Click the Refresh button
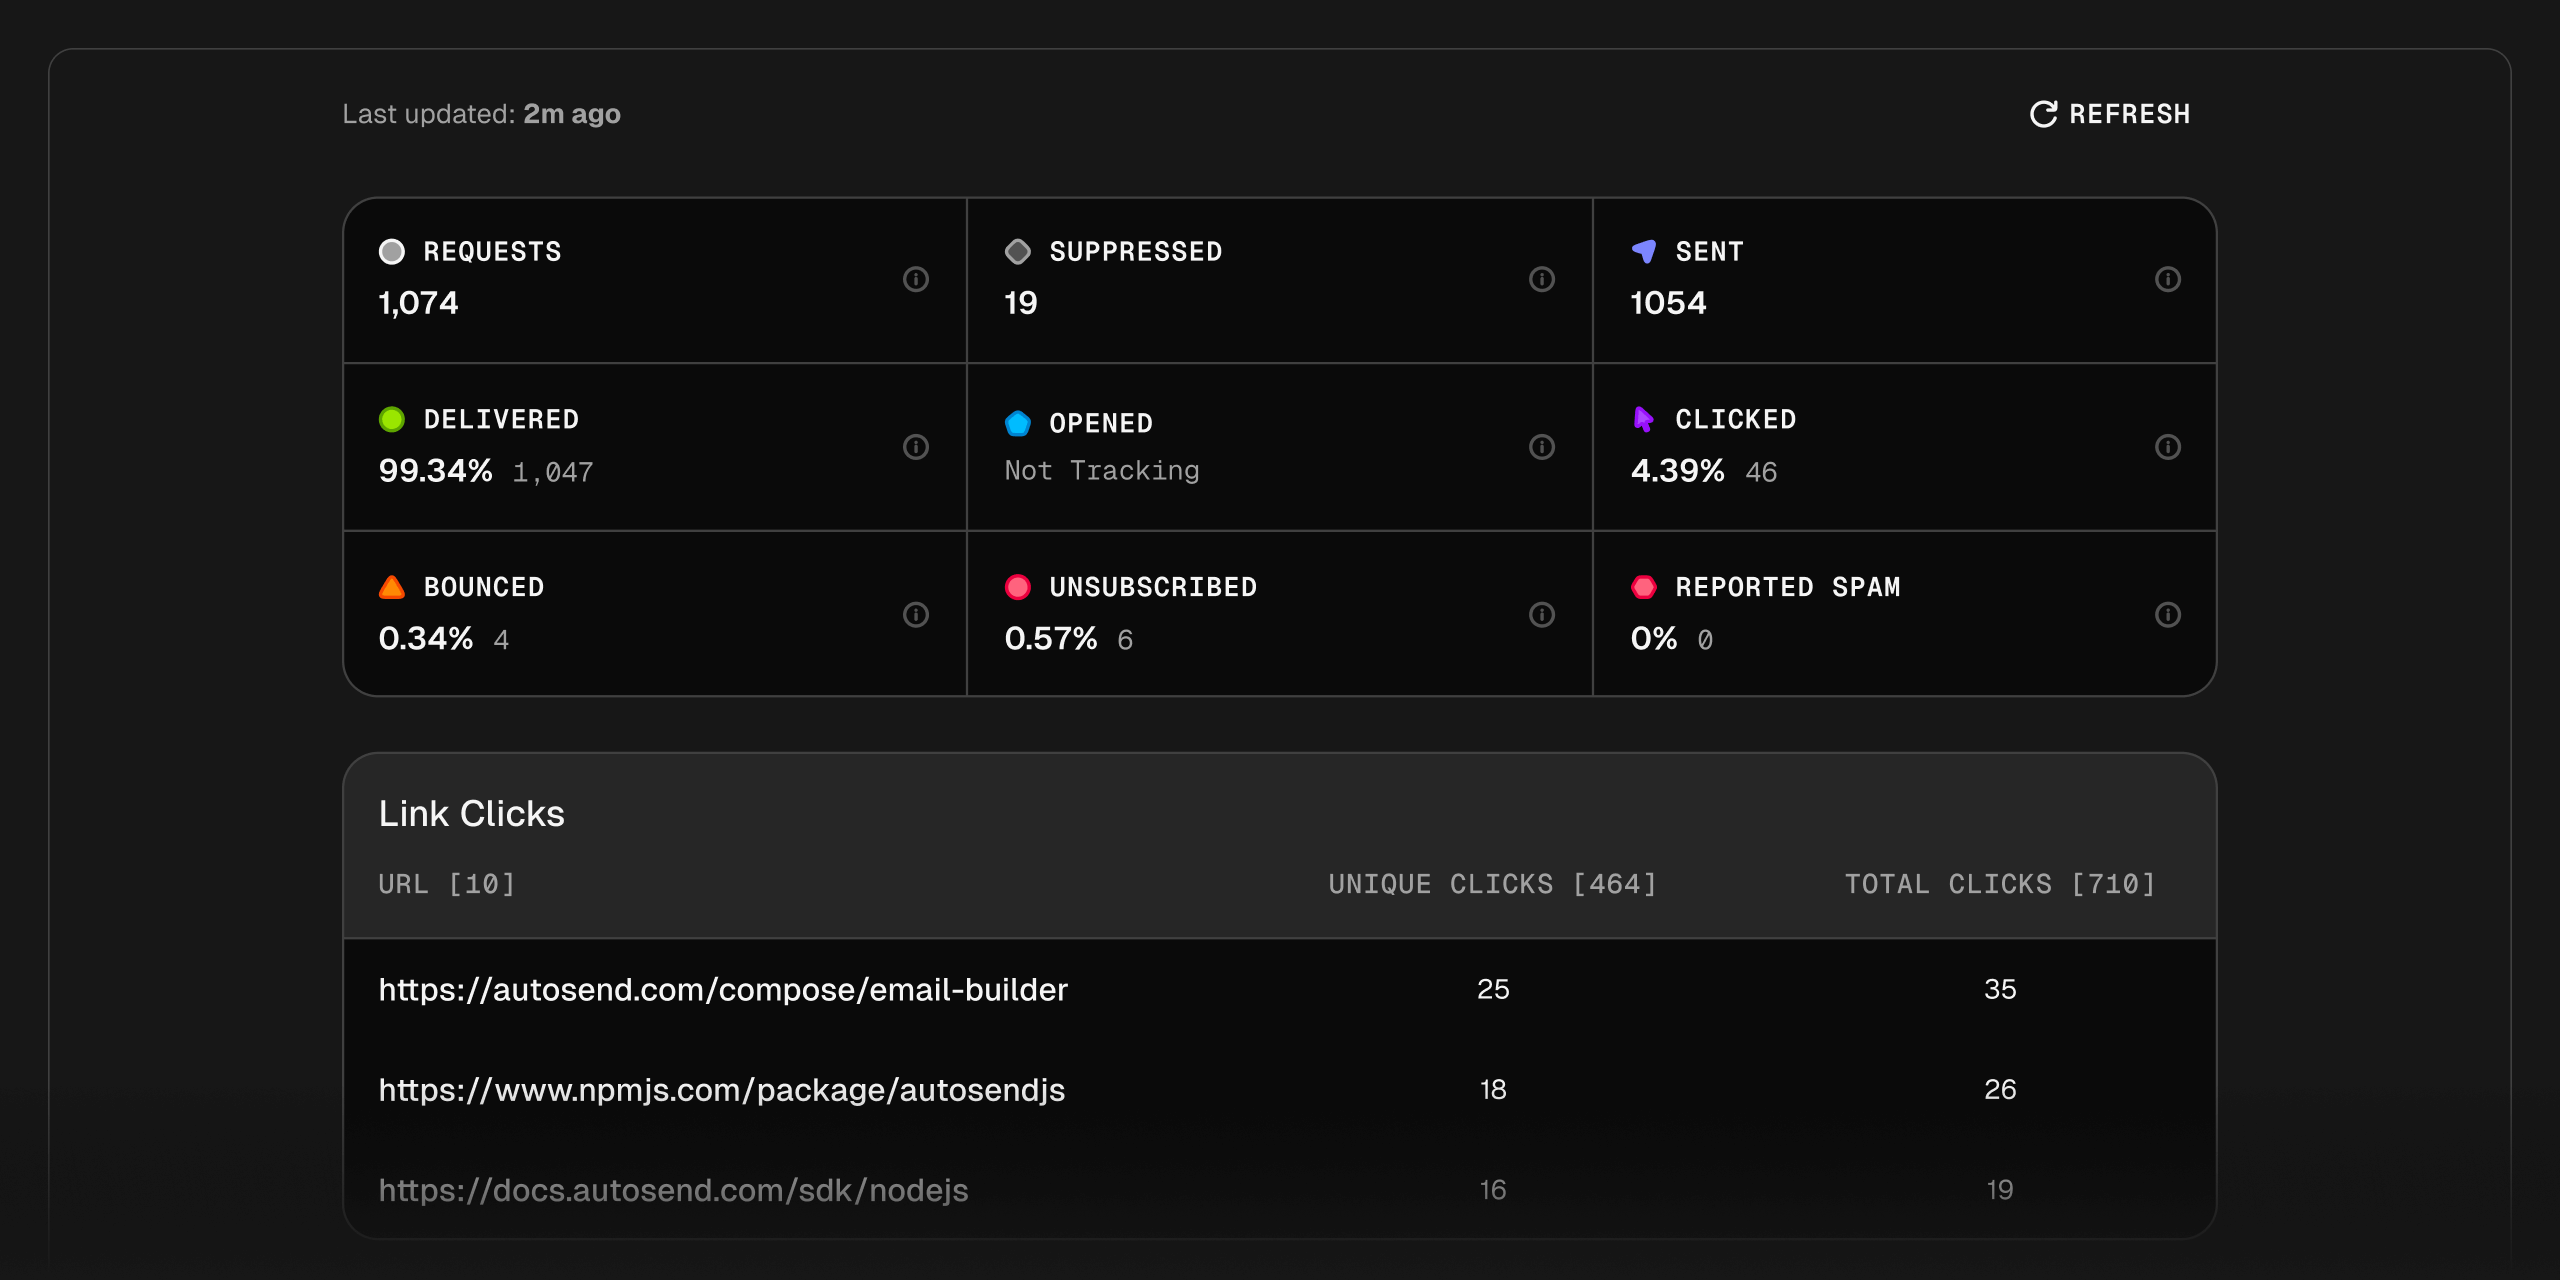 (2110, 114)
